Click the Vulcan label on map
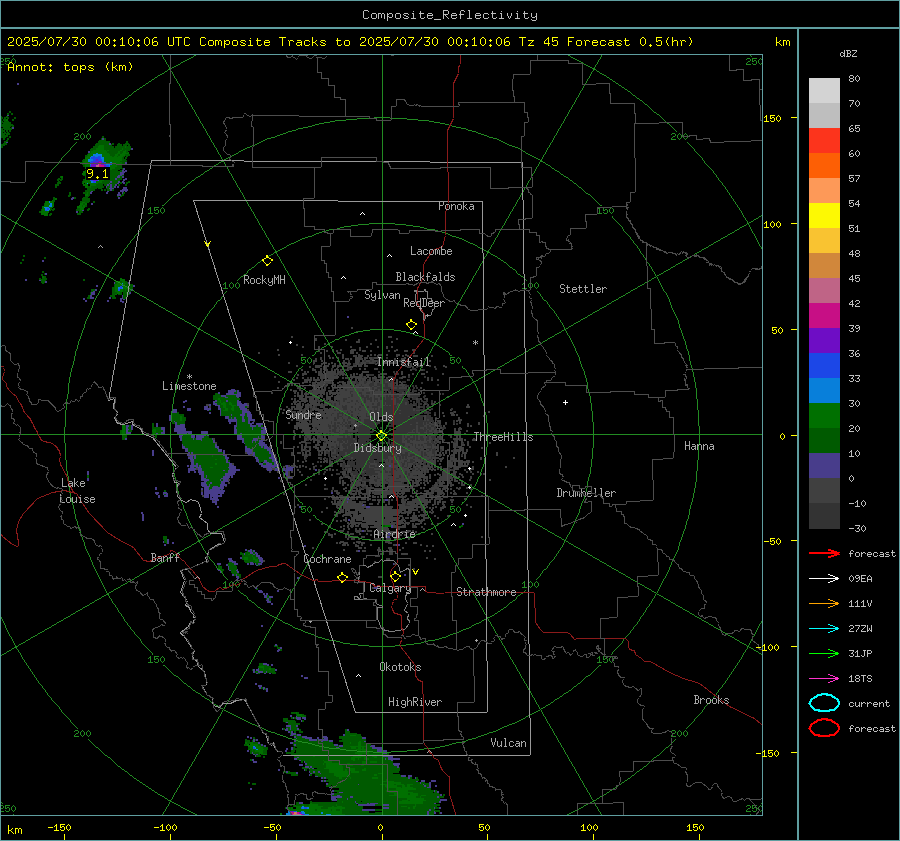900x841 pixels. [508, 743]
